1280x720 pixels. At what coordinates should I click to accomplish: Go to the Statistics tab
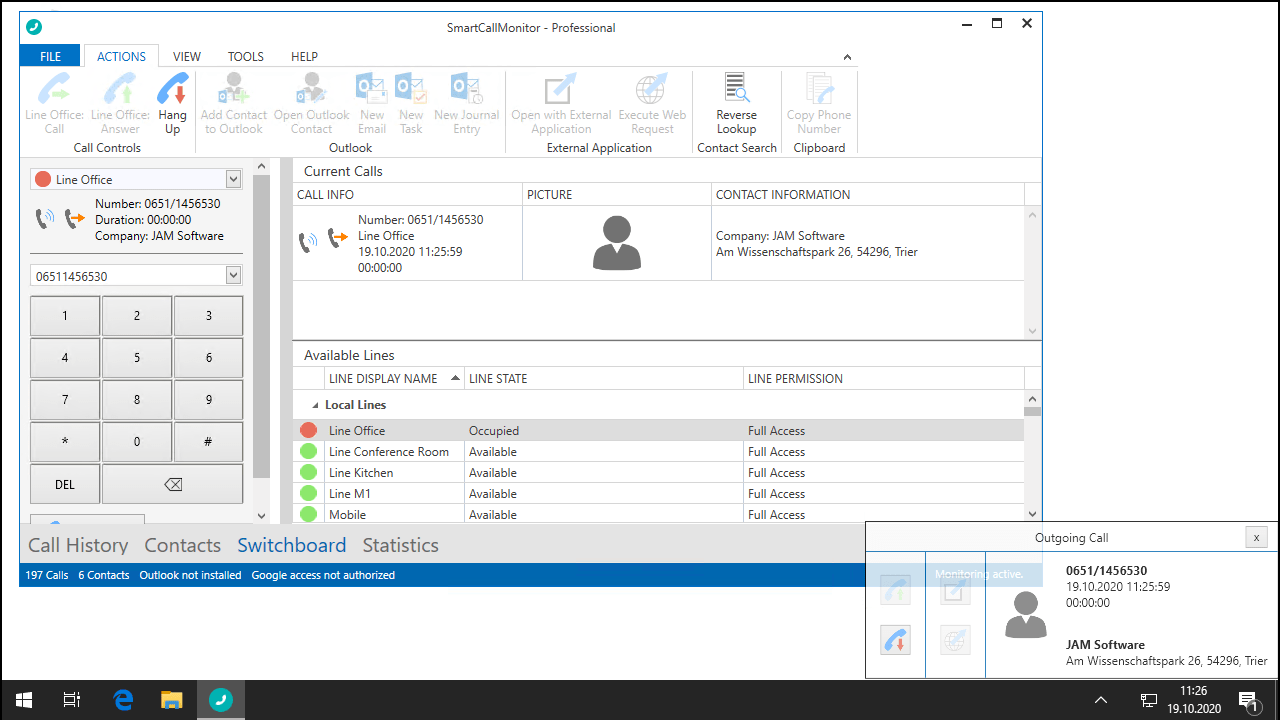pyautogui.click(x=400, y=545)
